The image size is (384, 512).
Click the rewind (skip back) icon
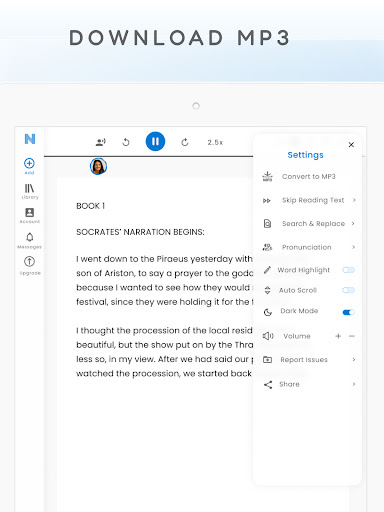click(x=126, y=142)
